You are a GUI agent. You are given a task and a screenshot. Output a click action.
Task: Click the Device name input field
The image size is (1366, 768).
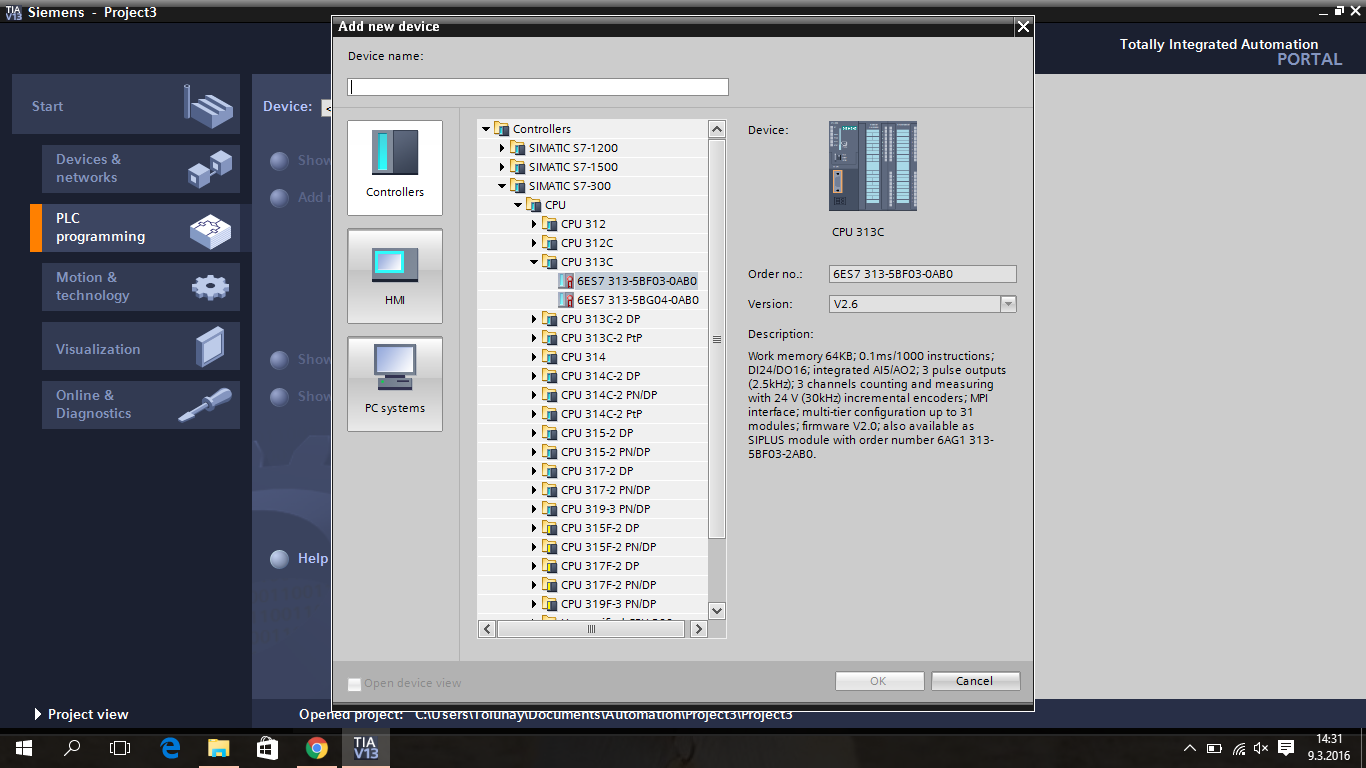tap(538, 87)
